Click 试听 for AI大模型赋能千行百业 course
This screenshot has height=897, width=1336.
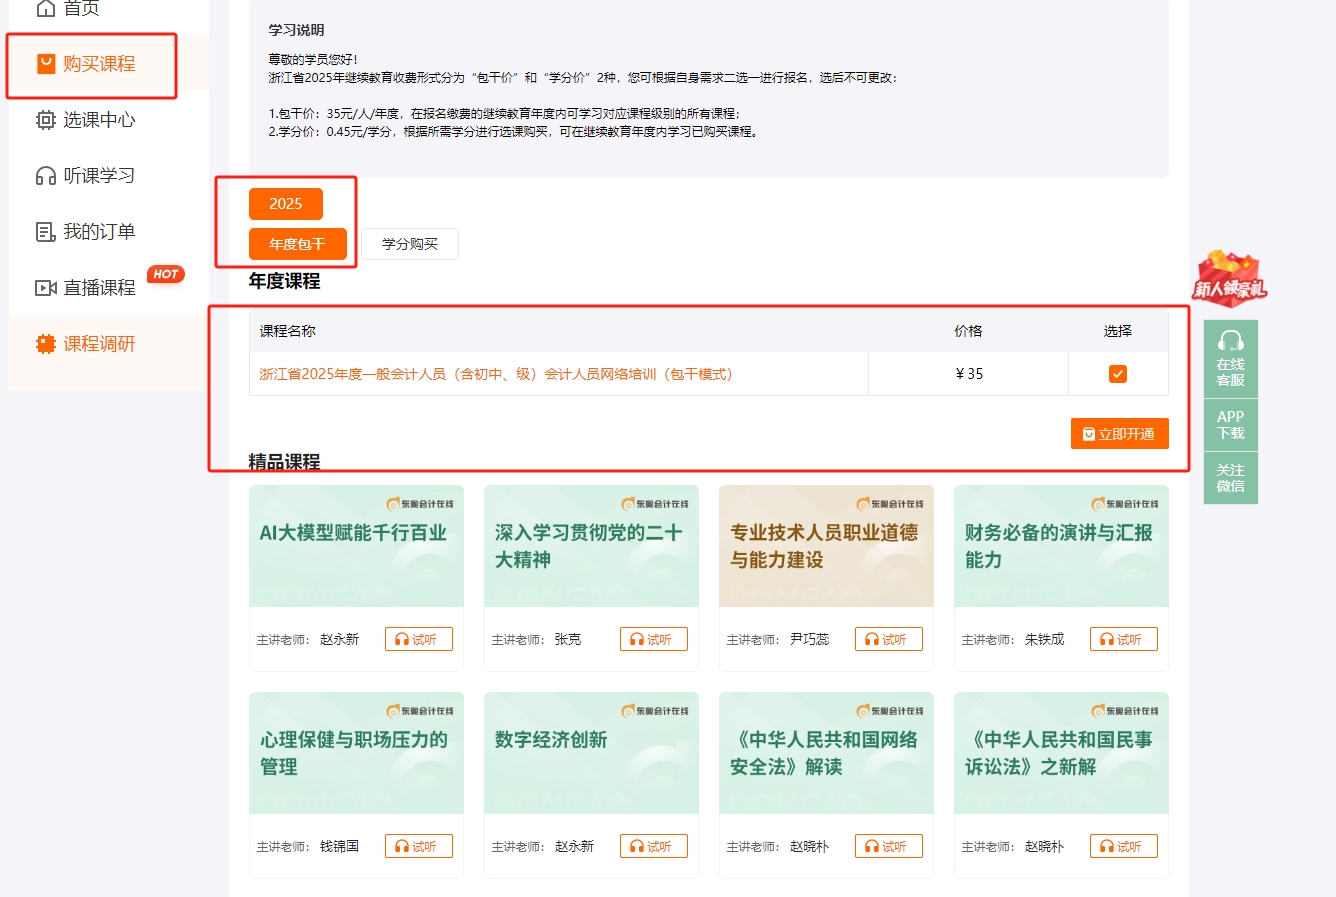pos(418,638)
